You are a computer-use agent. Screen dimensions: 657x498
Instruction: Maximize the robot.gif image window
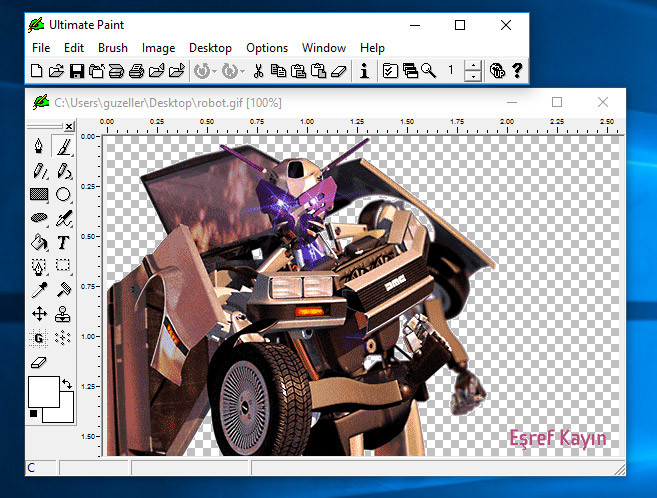pos(557,102)
